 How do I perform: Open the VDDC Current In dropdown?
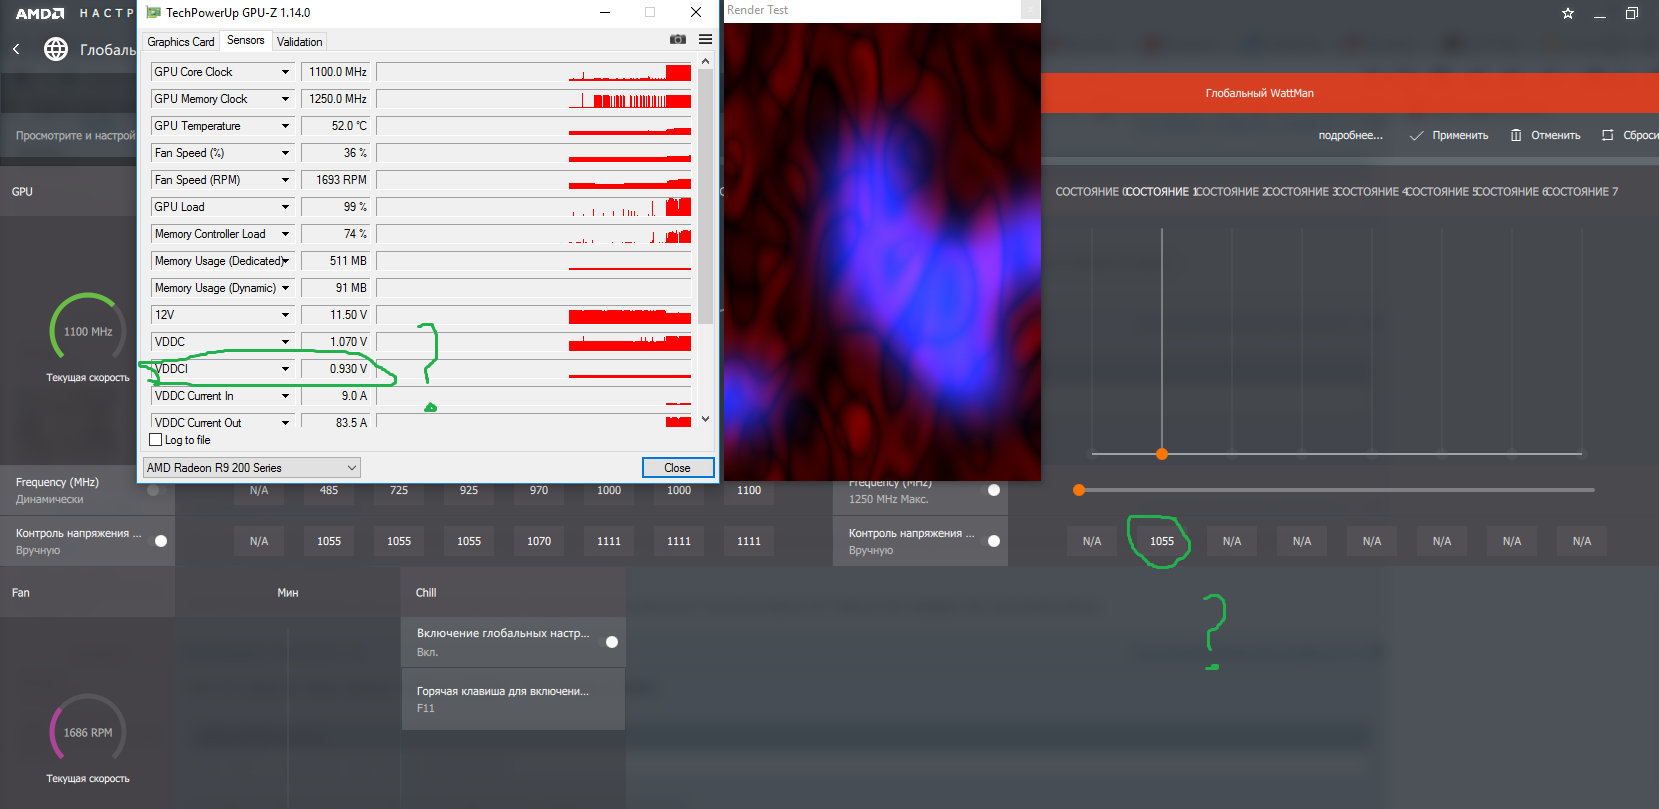click(x=285, y=396)
